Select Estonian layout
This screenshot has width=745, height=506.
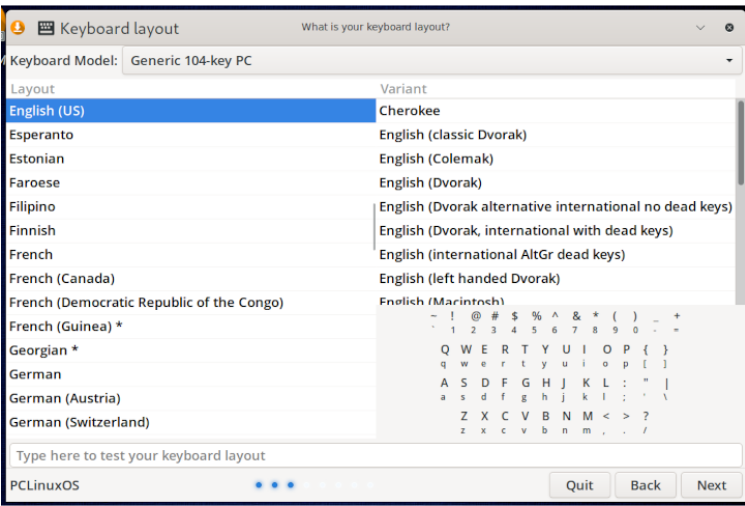[191, 159]
